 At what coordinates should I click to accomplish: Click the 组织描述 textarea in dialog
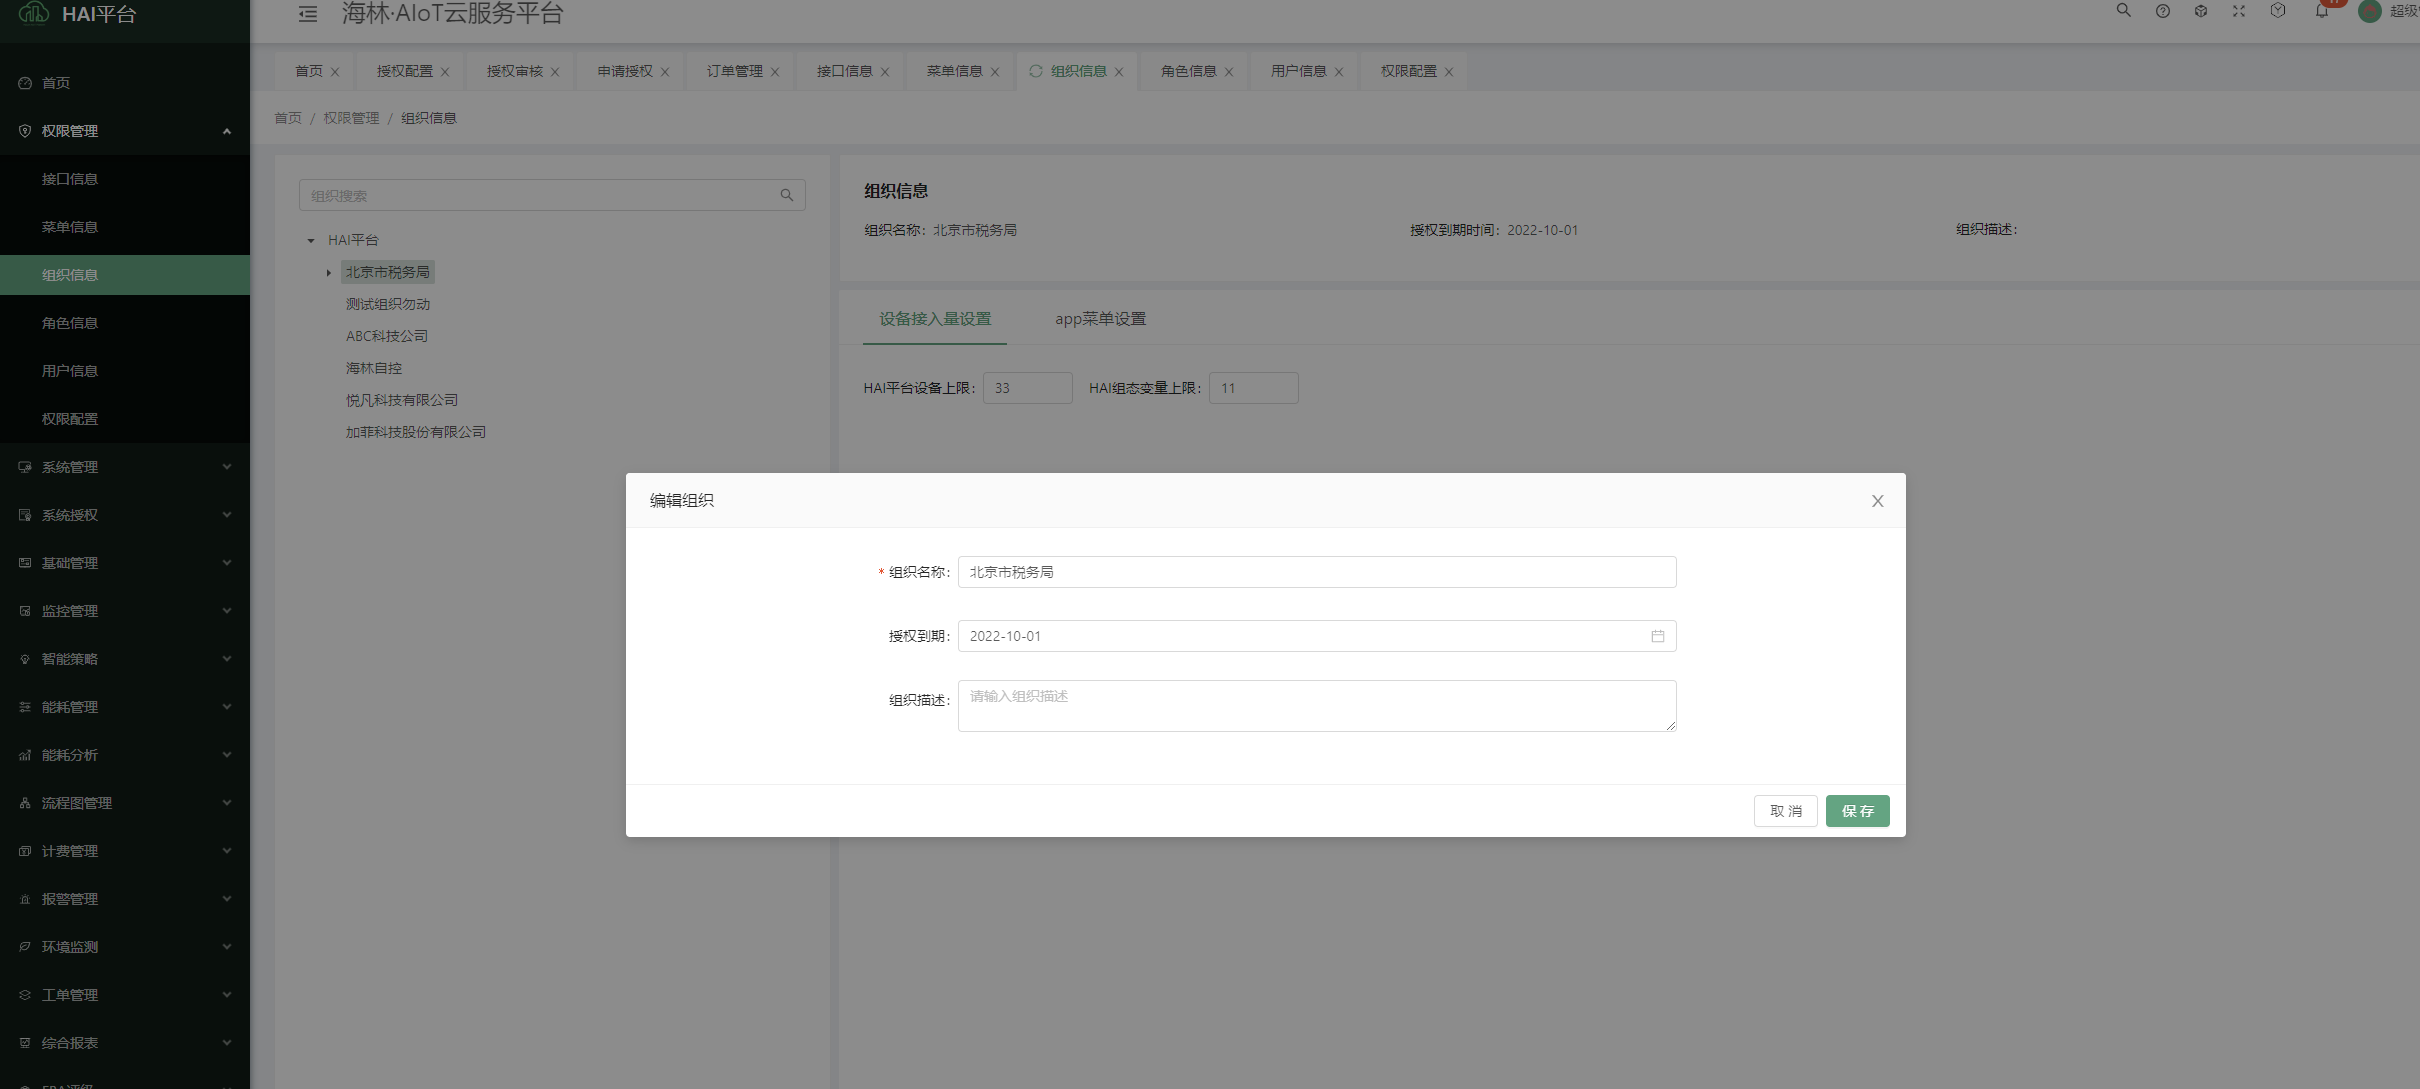[1316, 706]
